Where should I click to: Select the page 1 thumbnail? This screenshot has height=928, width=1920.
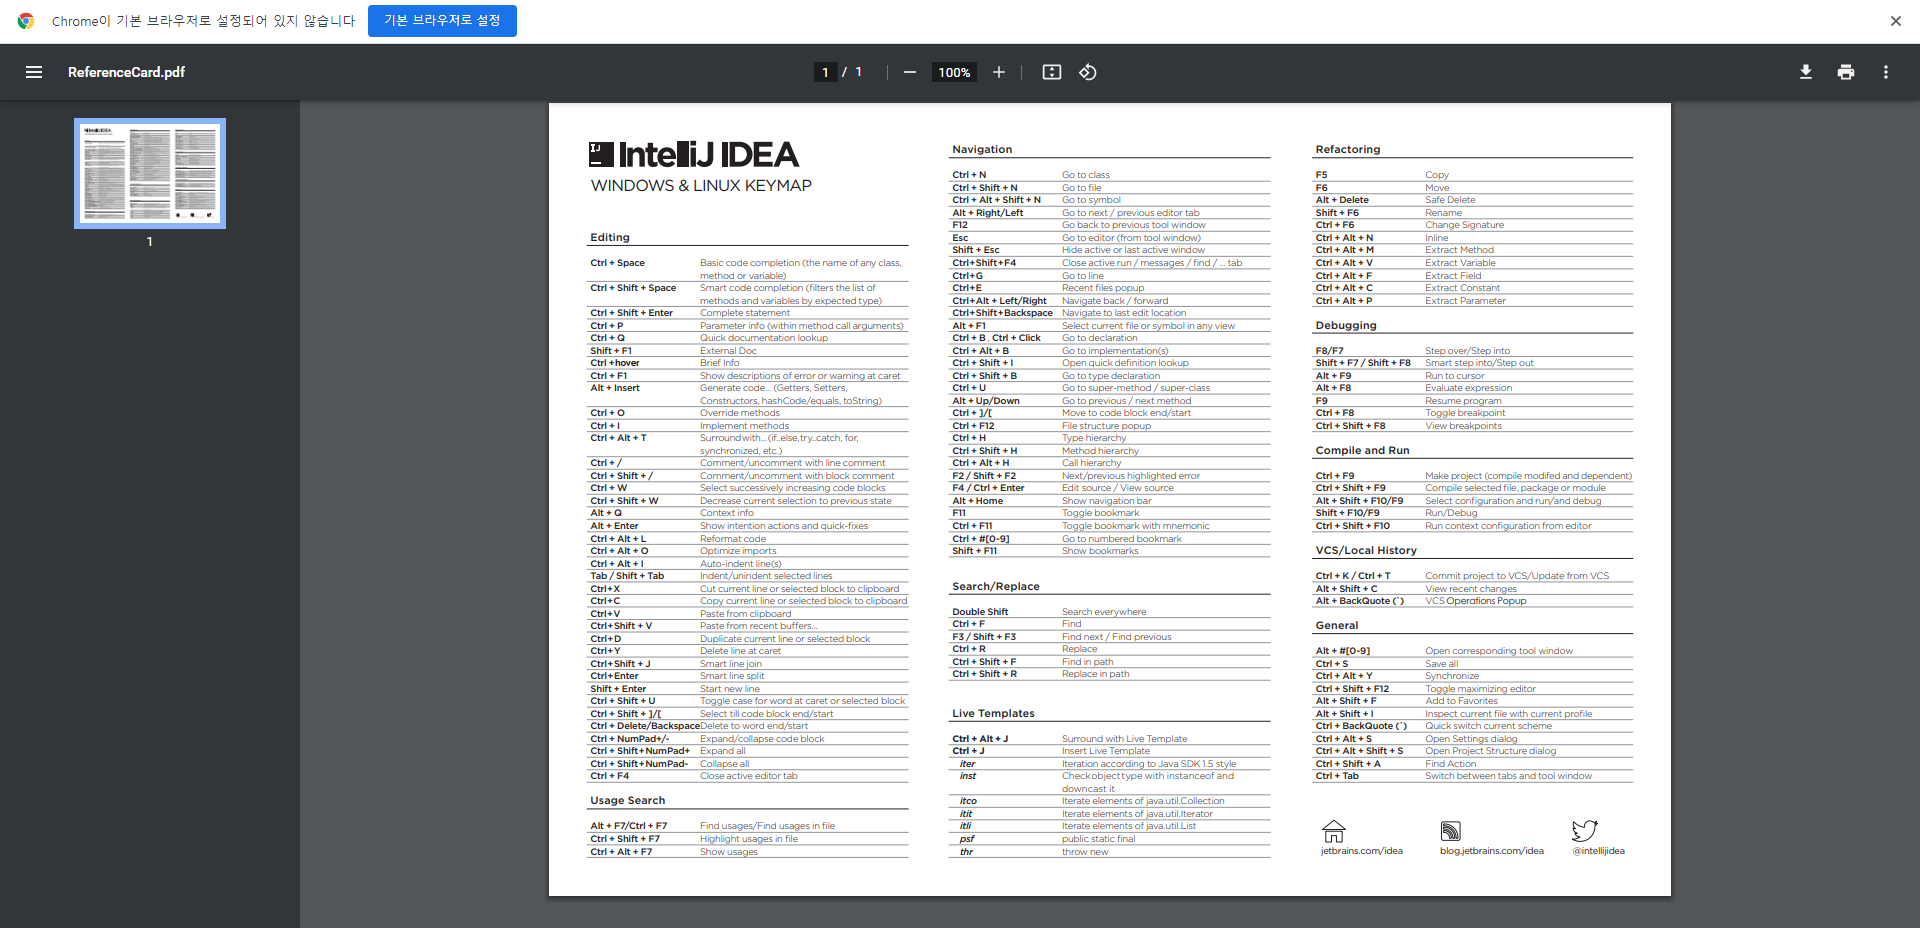[150, 174]
